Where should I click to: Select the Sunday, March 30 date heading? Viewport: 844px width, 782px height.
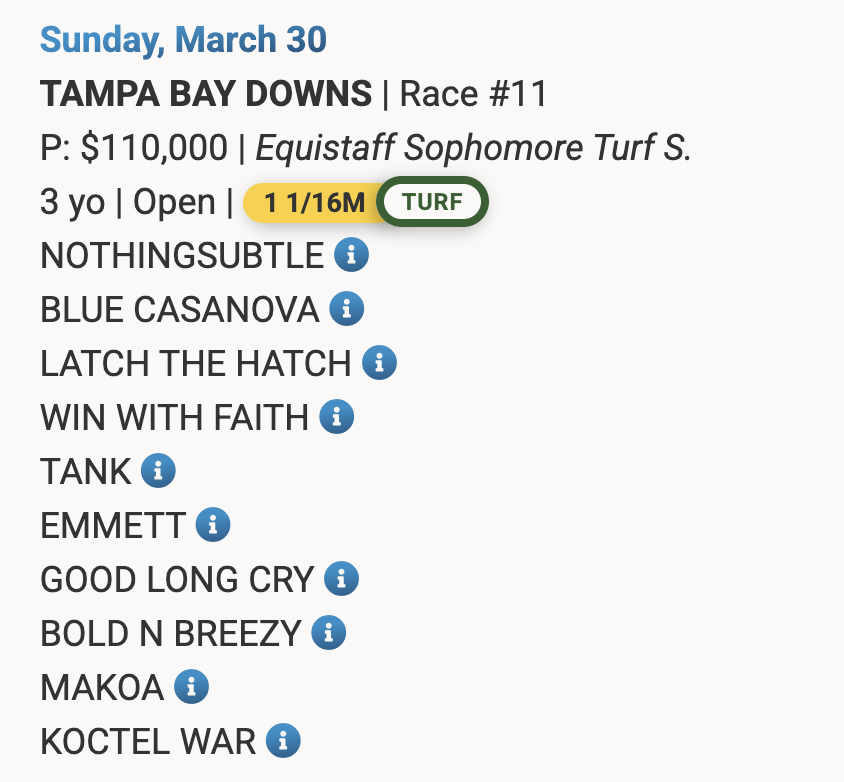(x=183, y=41)
